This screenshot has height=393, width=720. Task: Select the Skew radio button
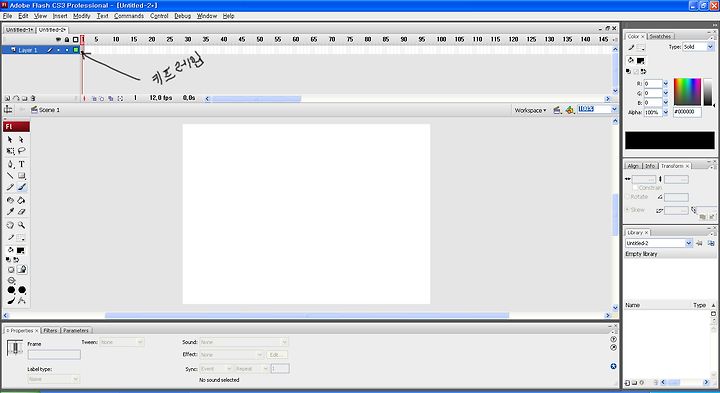click(628, 210)
